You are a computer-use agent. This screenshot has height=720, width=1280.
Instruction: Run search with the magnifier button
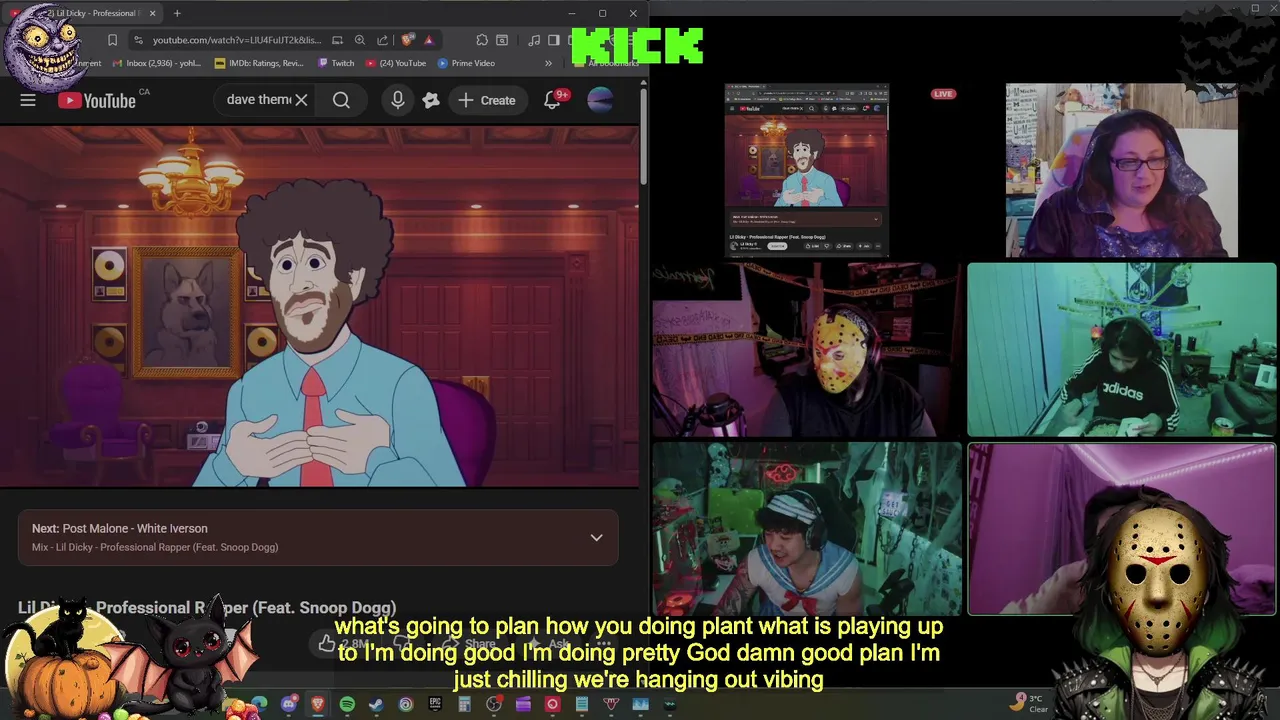341,100
